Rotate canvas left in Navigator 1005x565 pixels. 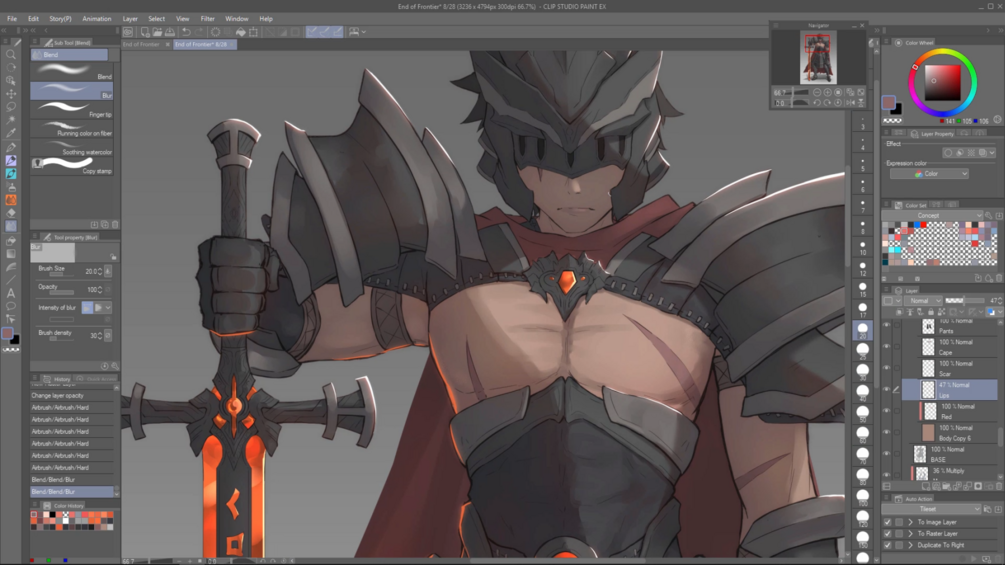[x=817, y=102]
